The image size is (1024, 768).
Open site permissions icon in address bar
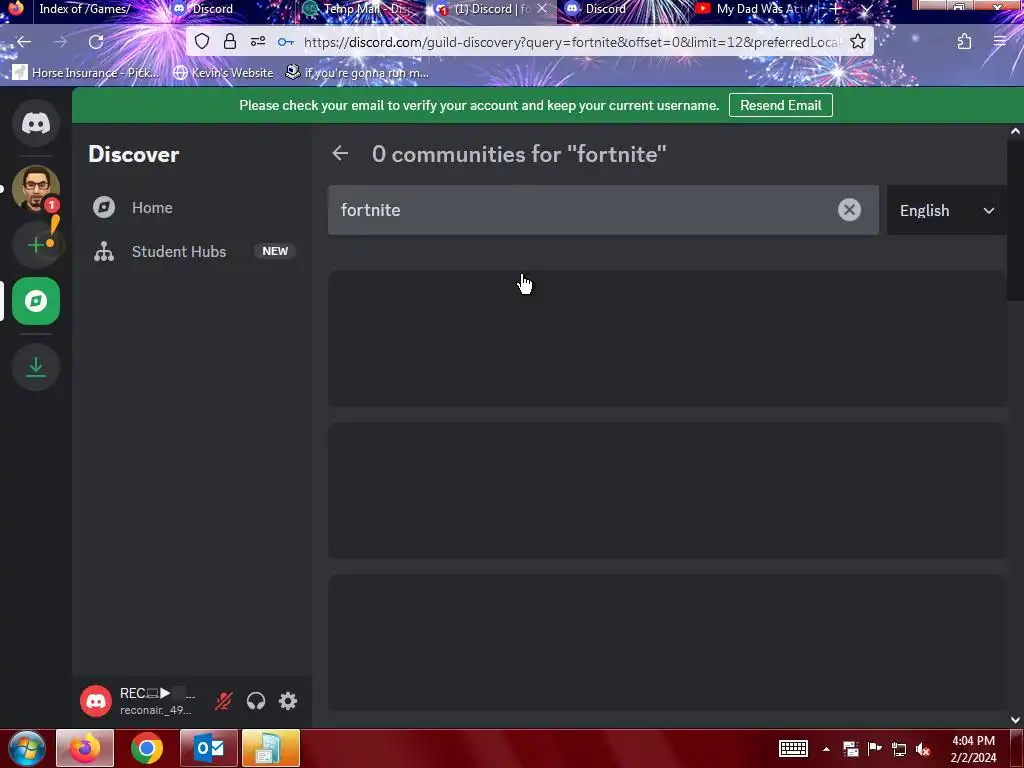click(x=258, y=42)
